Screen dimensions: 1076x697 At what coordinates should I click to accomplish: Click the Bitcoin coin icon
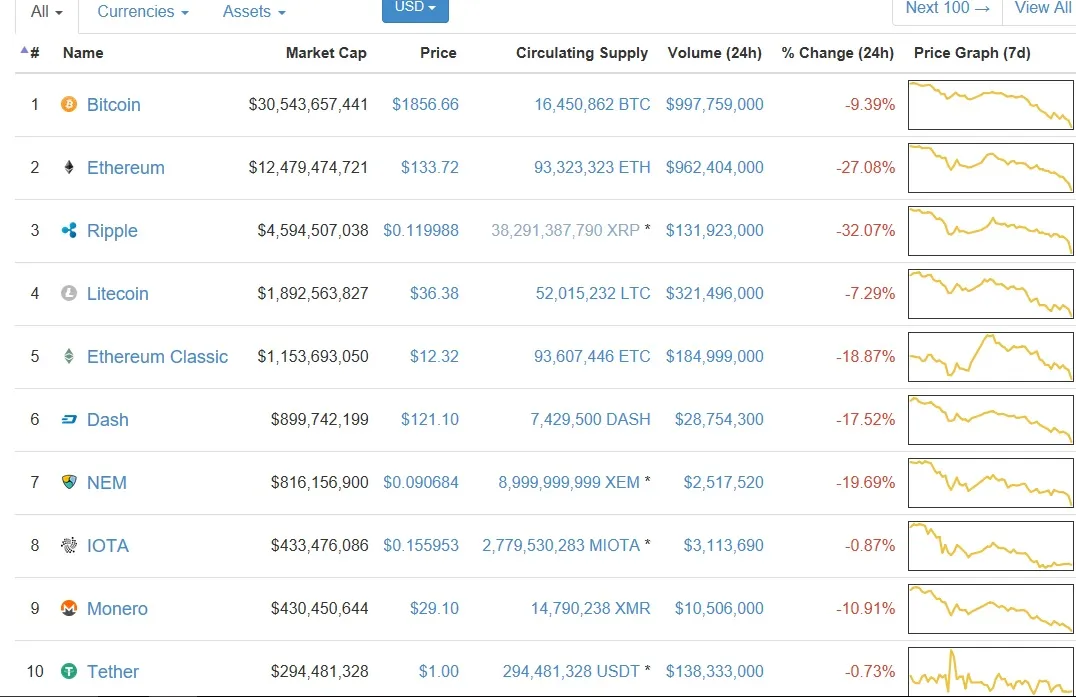coord(69,104)
